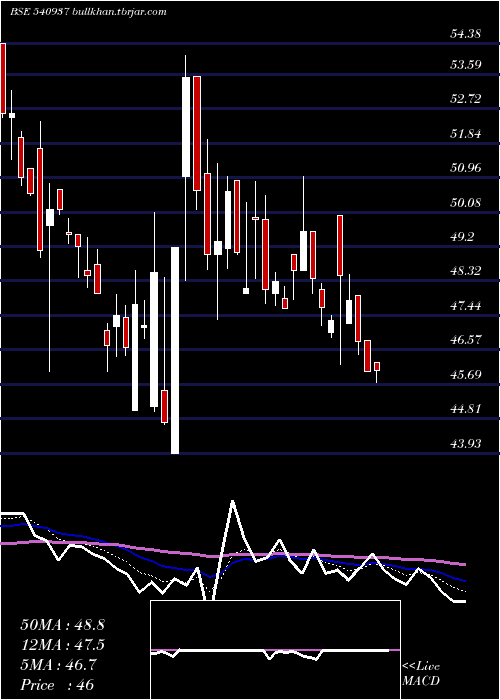
Task: Click the BSE 540937 bullkhan.tbrjar.com header text
Action: click(88, 12)
